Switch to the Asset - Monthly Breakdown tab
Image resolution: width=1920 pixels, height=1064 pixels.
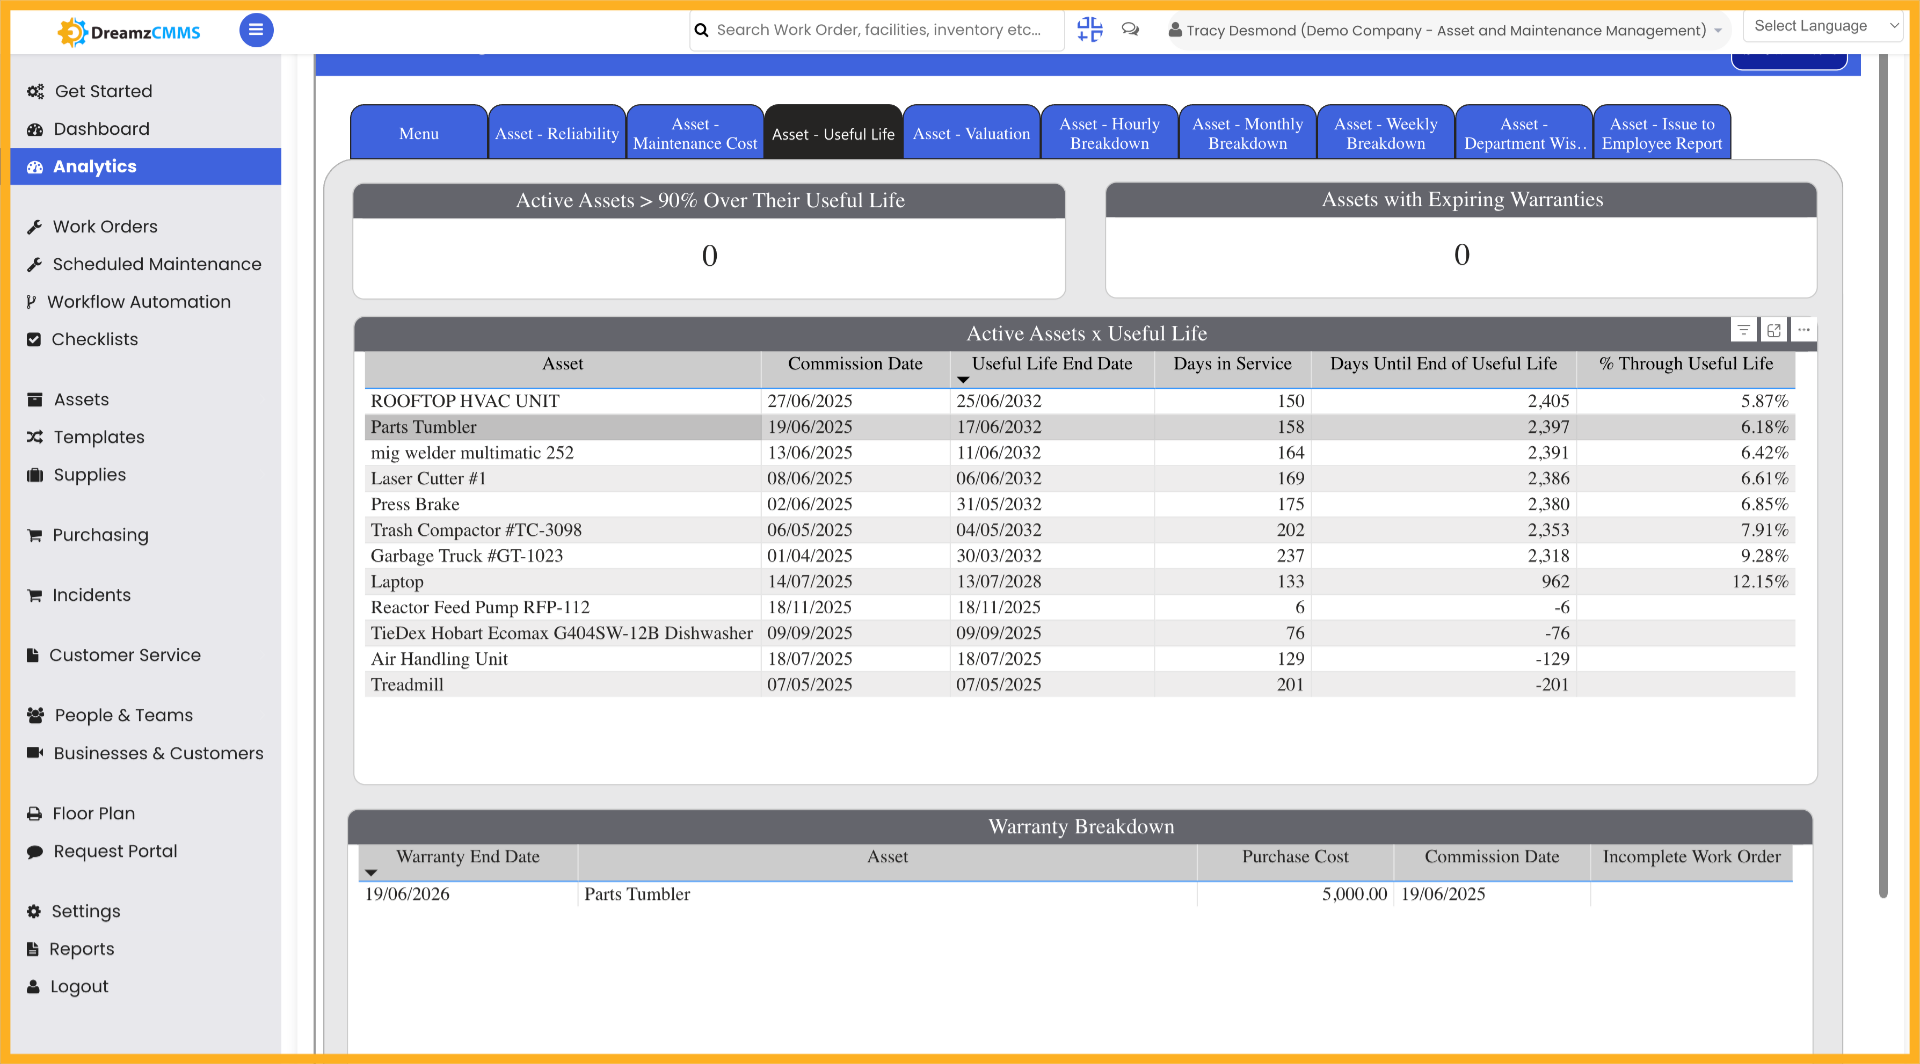click(x=1247, y=131)
